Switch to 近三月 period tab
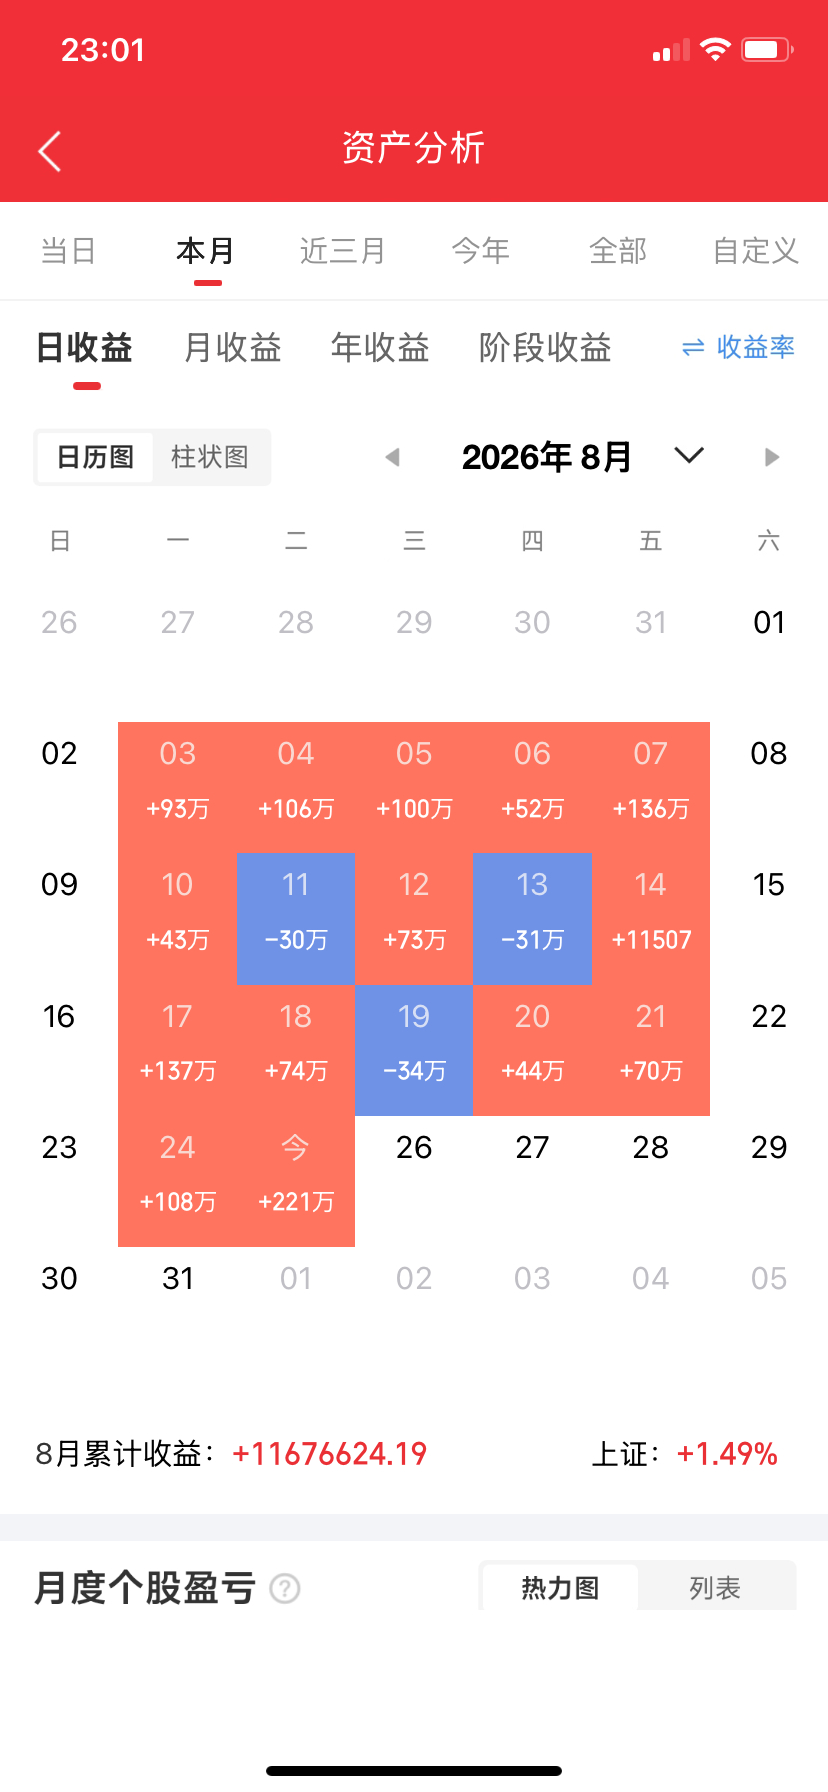Screen dimensions: 828x1792 tap(343, 250)
